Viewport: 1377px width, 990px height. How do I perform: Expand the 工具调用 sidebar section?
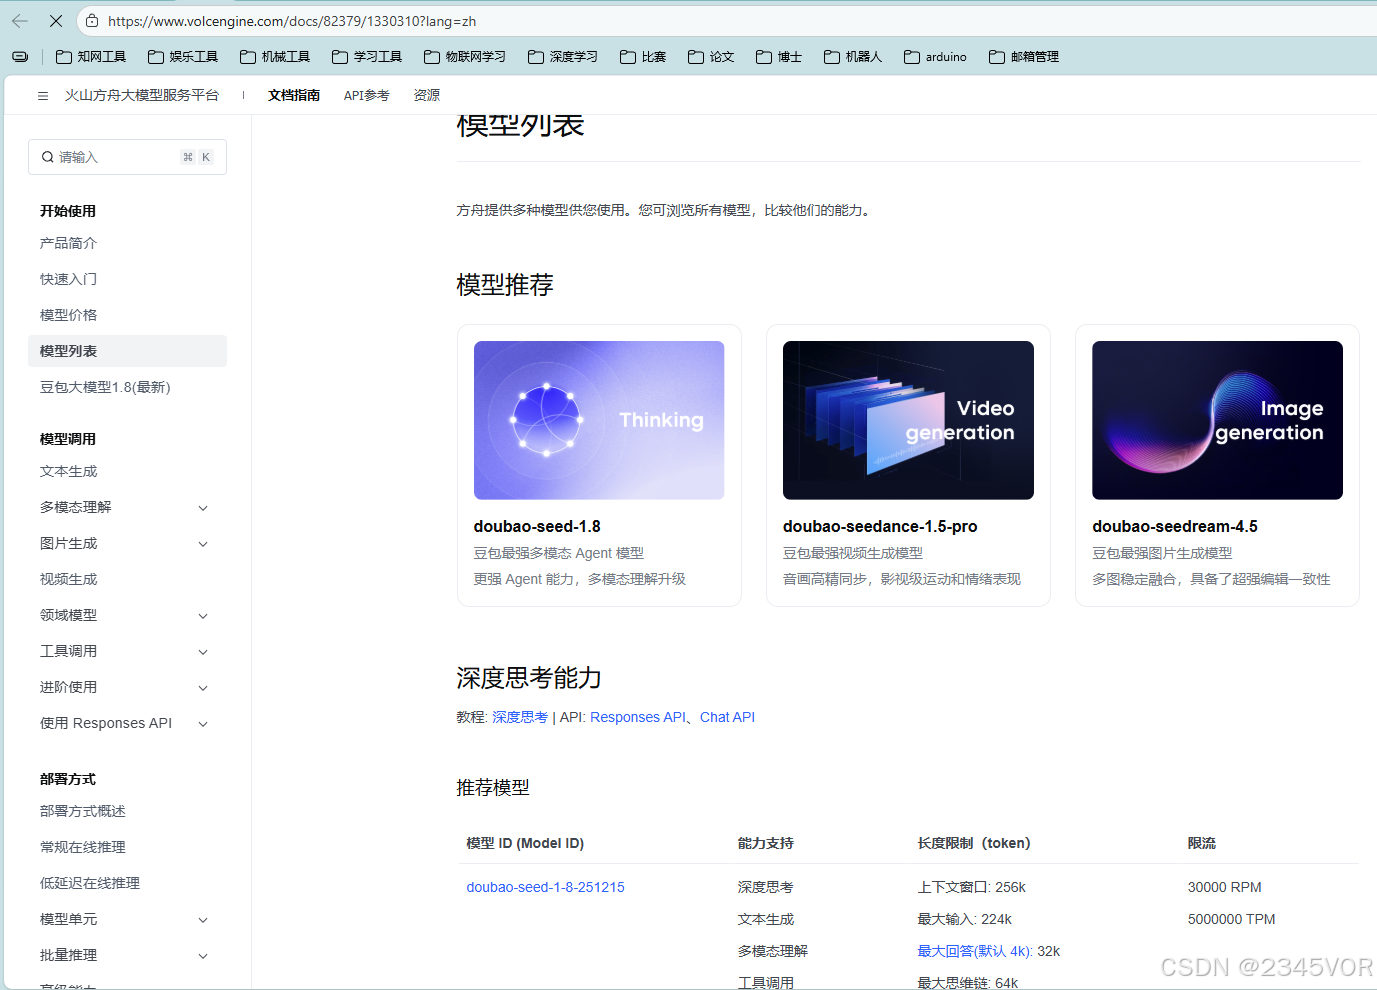203,652
